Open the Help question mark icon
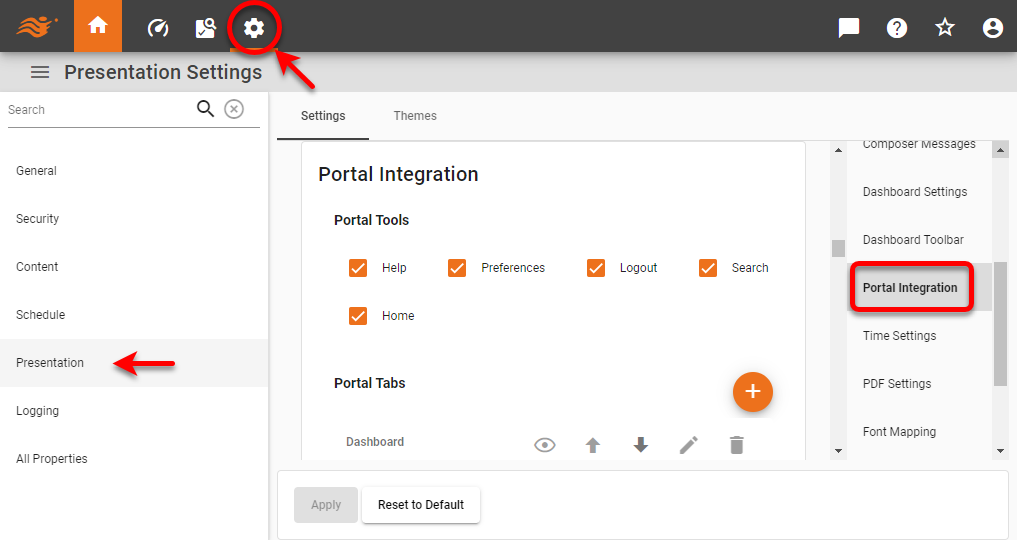The image size is (1017, 540). [x=897, y=28]
